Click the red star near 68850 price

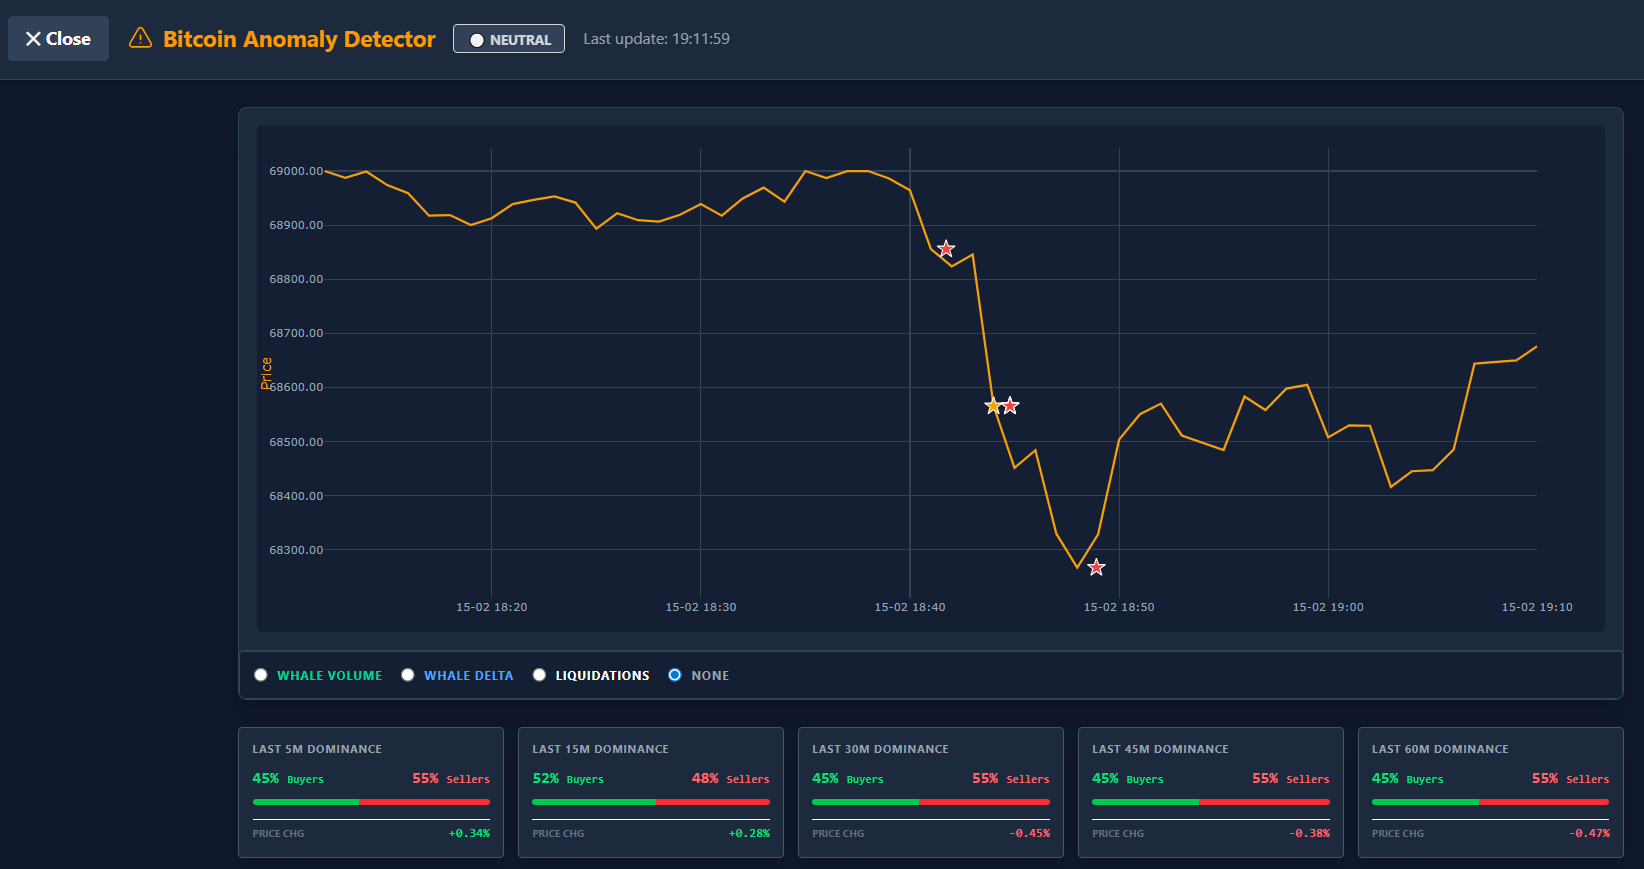(946, 248)
